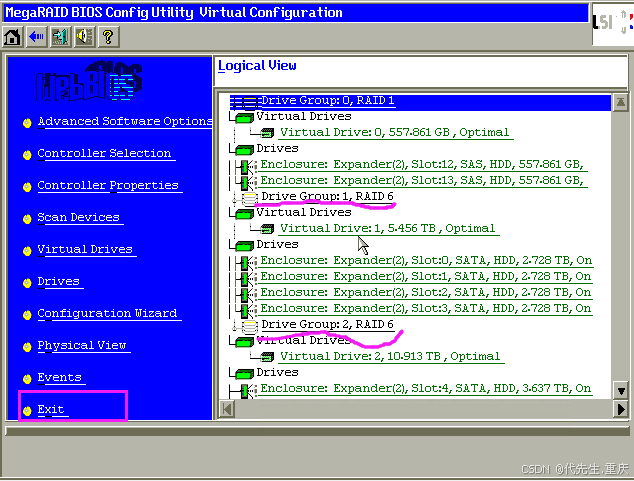The height and width of the screenshot is (481, 634).
Task: Open the Virtual Drives sidebar menu entry
Action: click(x=85, y=249)
